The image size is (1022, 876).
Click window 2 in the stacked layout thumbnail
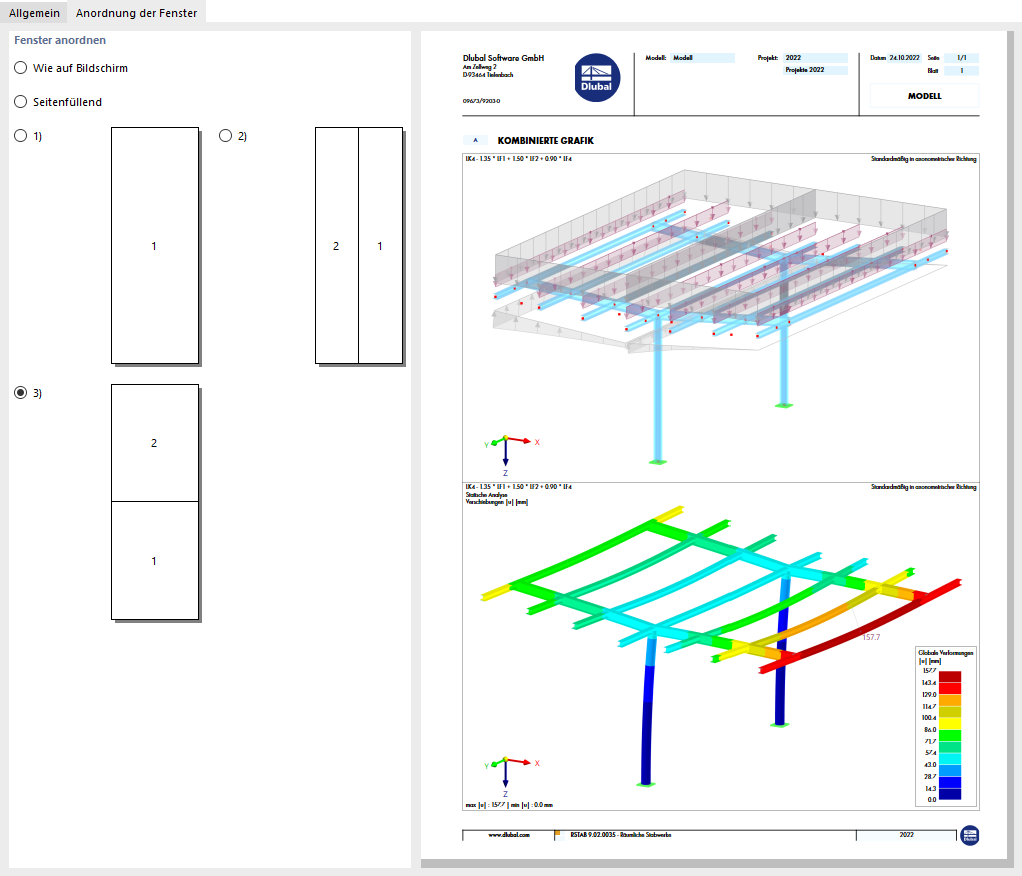pos(155,443)
